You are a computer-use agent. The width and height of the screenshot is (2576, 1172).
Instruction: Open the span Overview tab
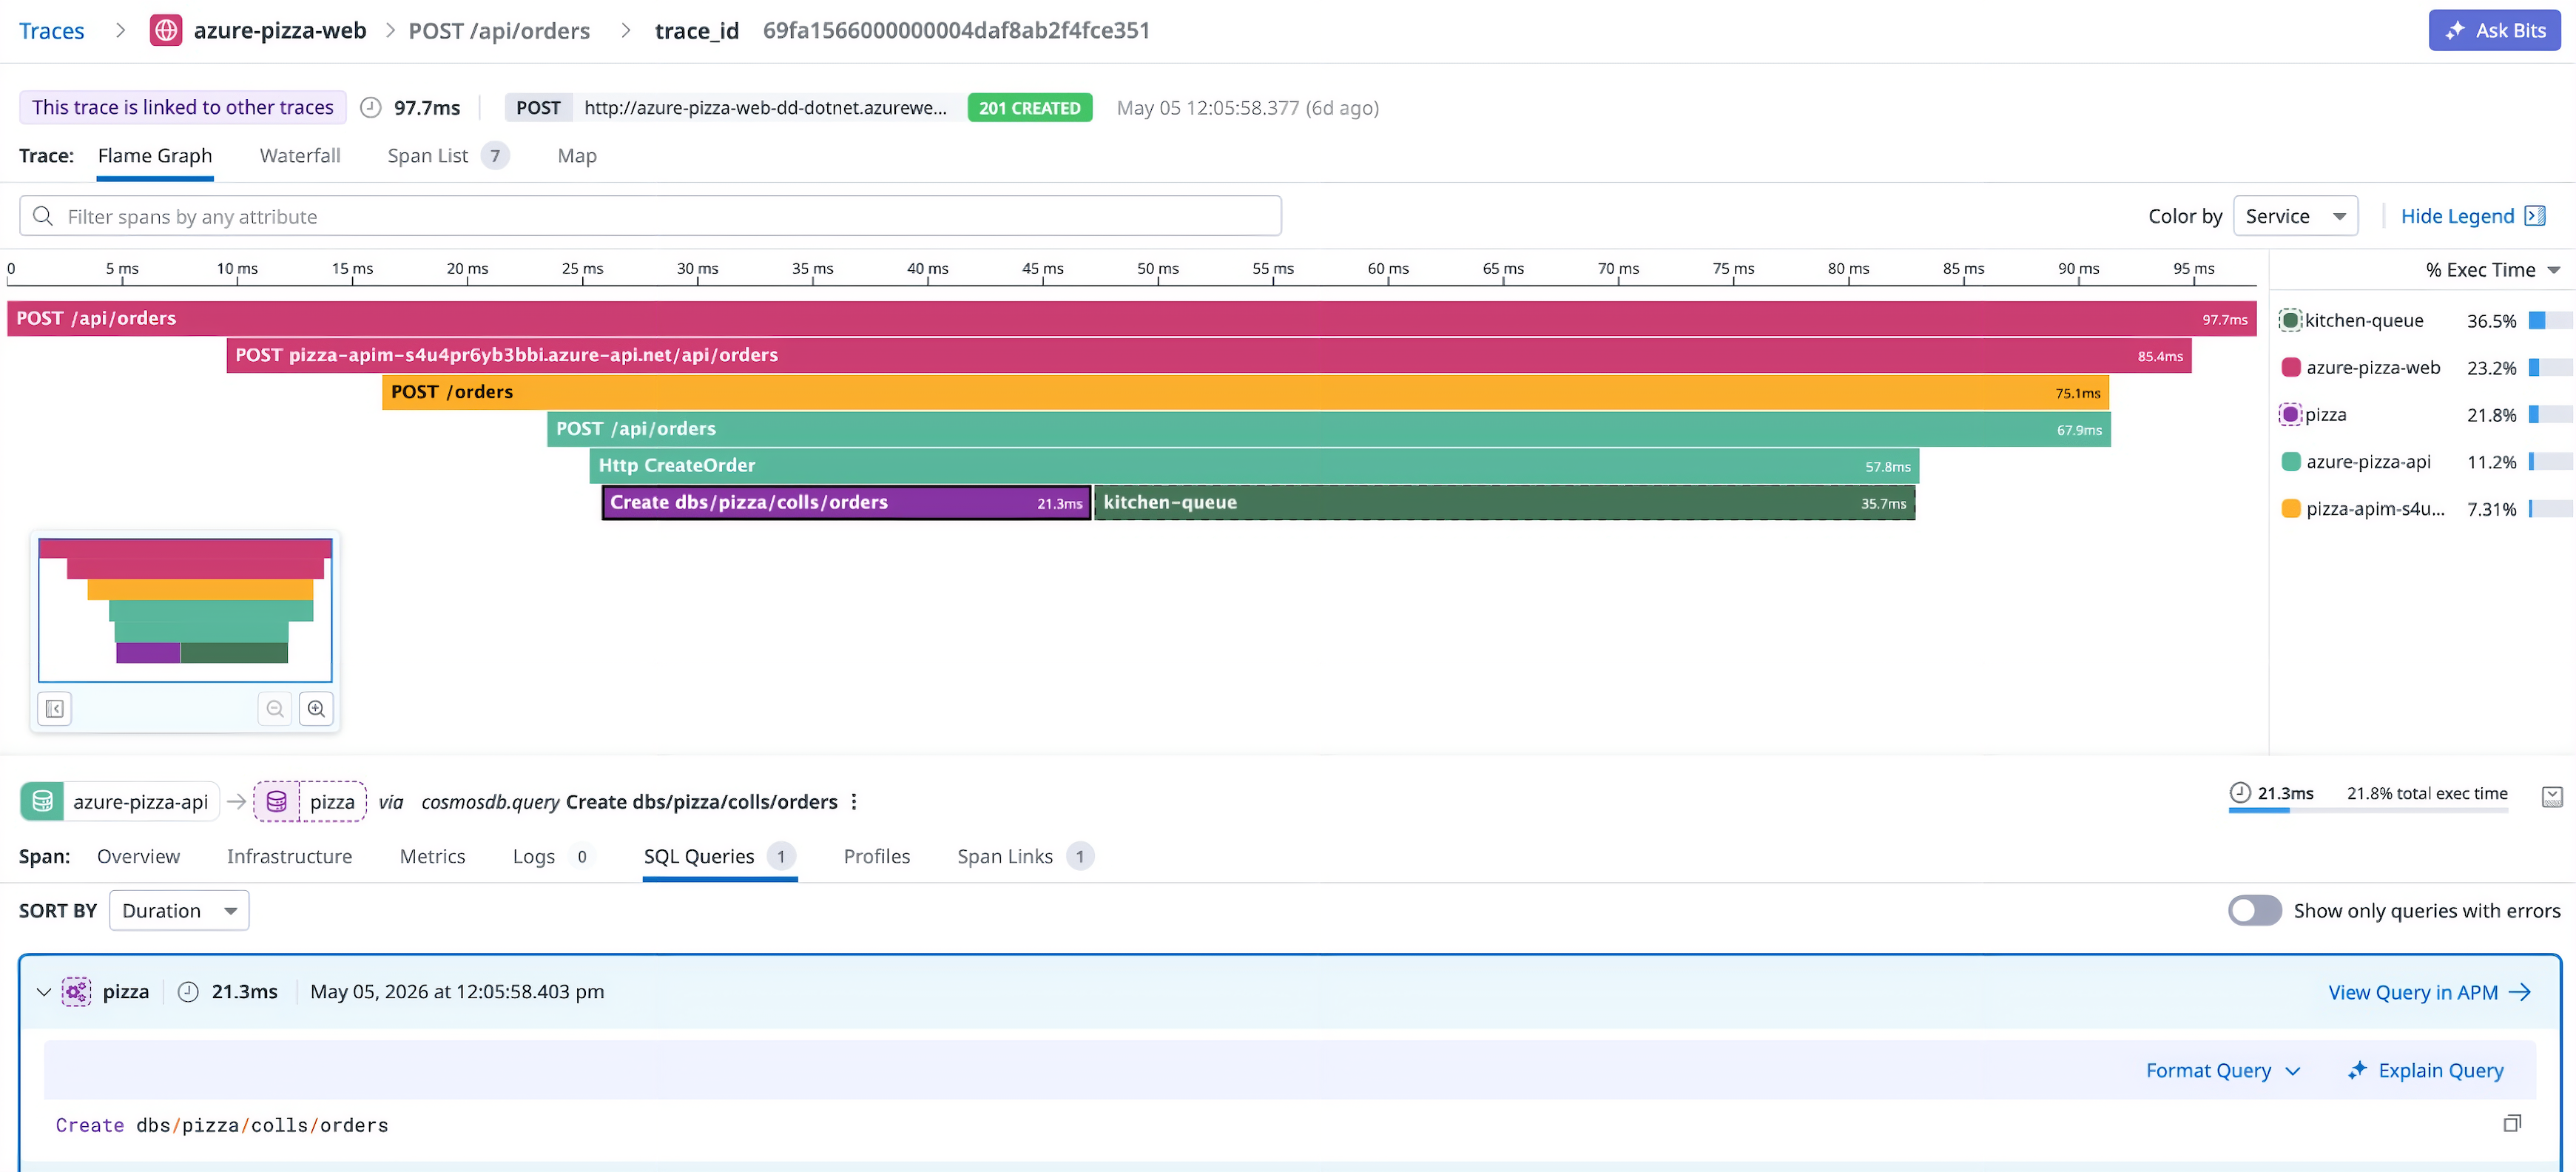tap(138, 856)
